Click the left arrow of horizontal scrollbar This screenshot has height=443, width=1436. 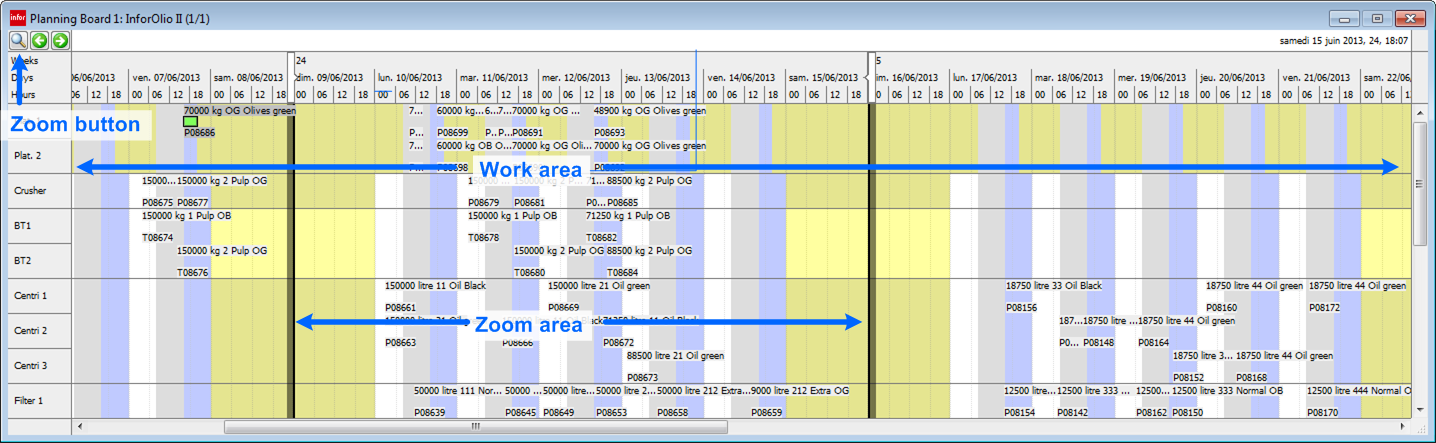[x=80, y=426]
